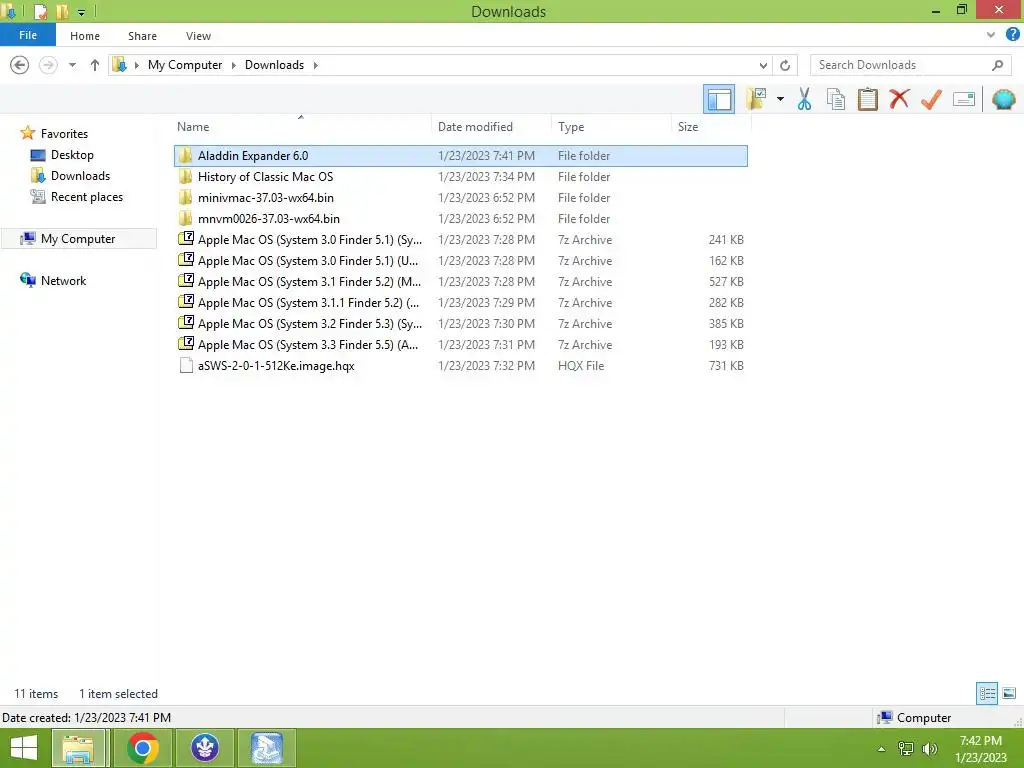Open Customize Quick Access Toolbar dropdown
Screen dimensions: 1024x768
click(x=81, y=12)
